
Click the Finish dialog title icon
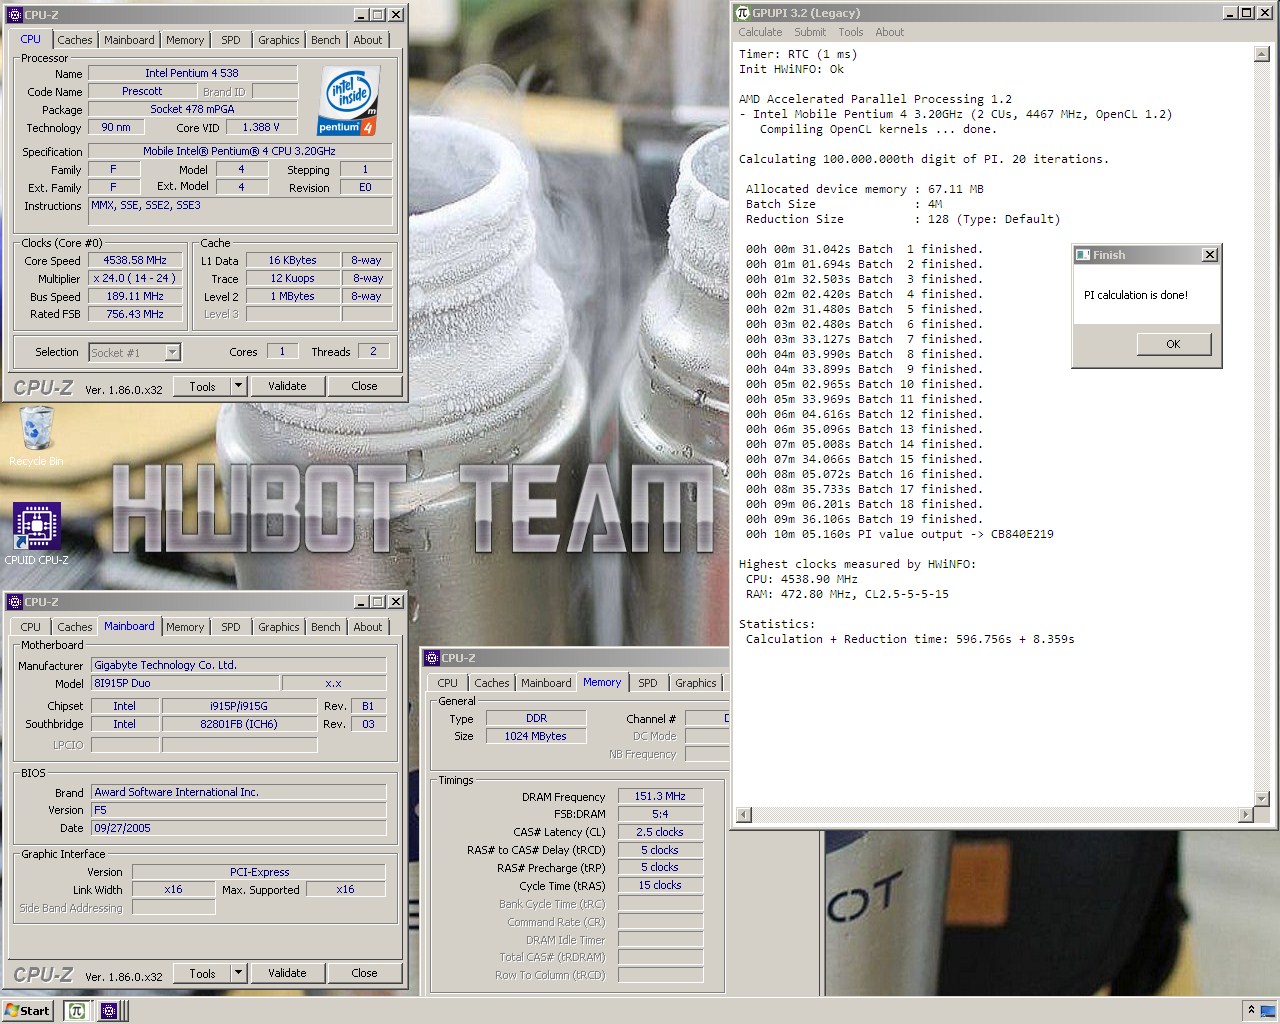coord(1082,255)
